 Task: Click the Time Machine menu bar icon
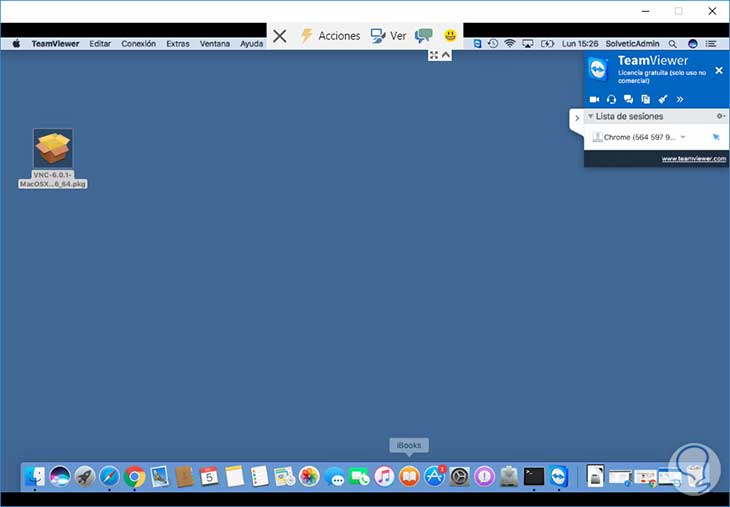click(x=493, y=44)
